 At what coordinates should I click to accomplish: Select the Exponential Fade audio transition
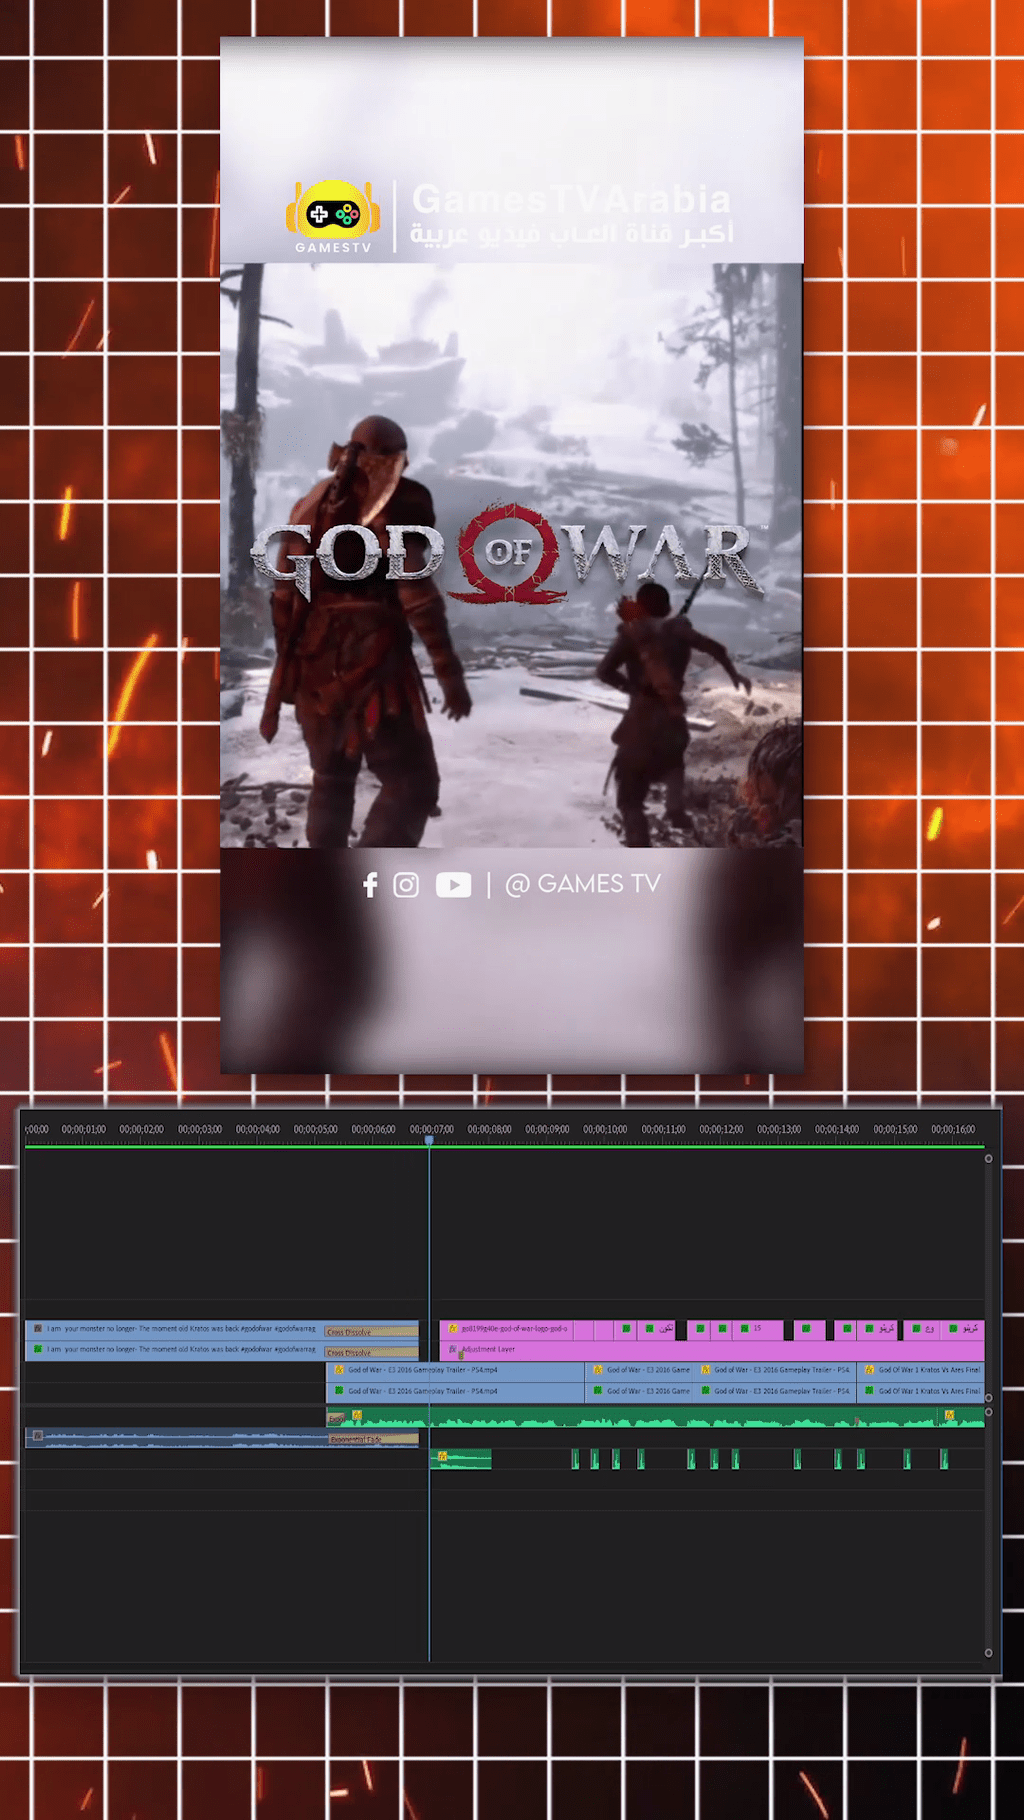pos(373,1440)
